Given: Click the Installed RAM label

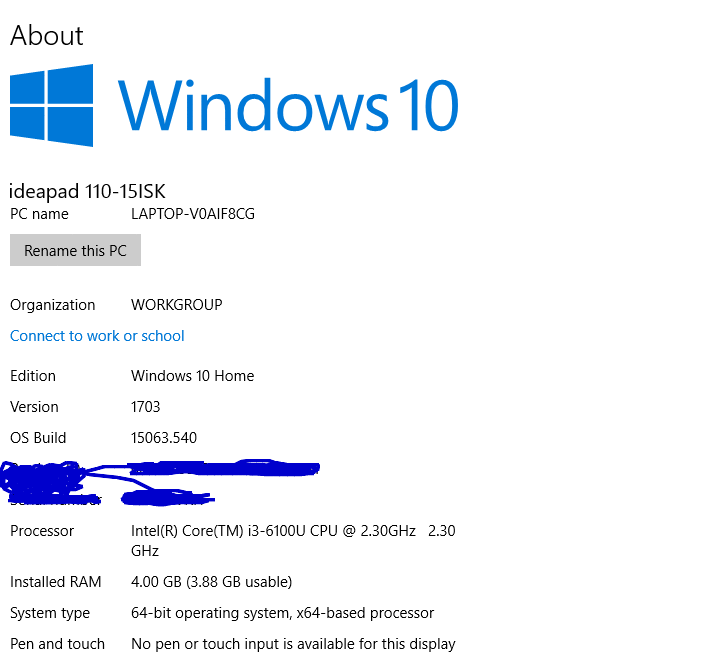Looking at the screenshot, I should (x=56, y=582).
